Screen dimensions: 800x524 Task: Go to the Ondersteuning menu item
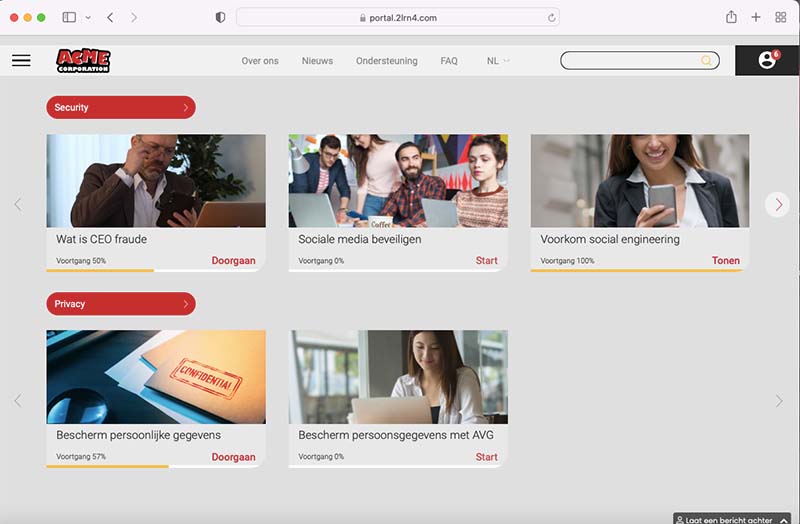[x=386, y=61]
